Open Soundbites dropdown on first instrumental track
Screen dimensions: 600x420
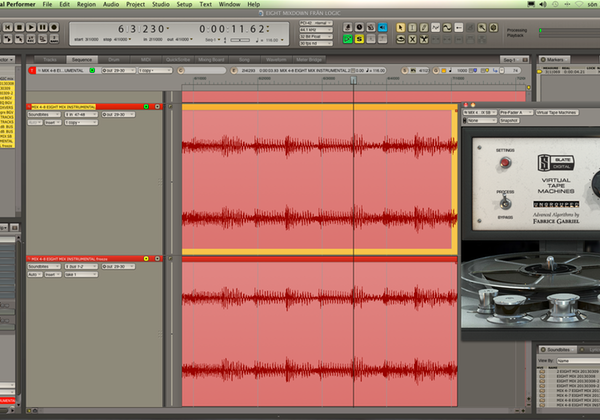click(x=44, y=114)
